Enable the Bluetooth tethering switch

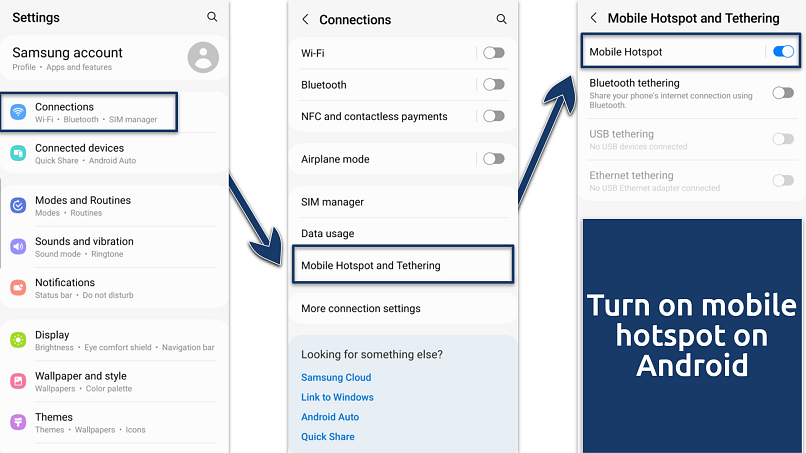click(783, 93)
